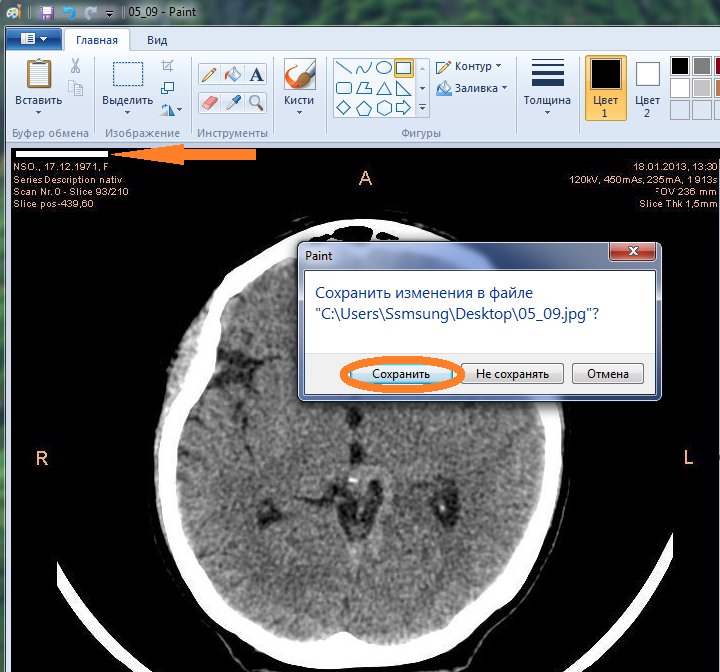Image resolution: width=720 pixels, height=672 pixels.
Task: Open the Контур outline dropdown
Action: [x=468, y=67]
